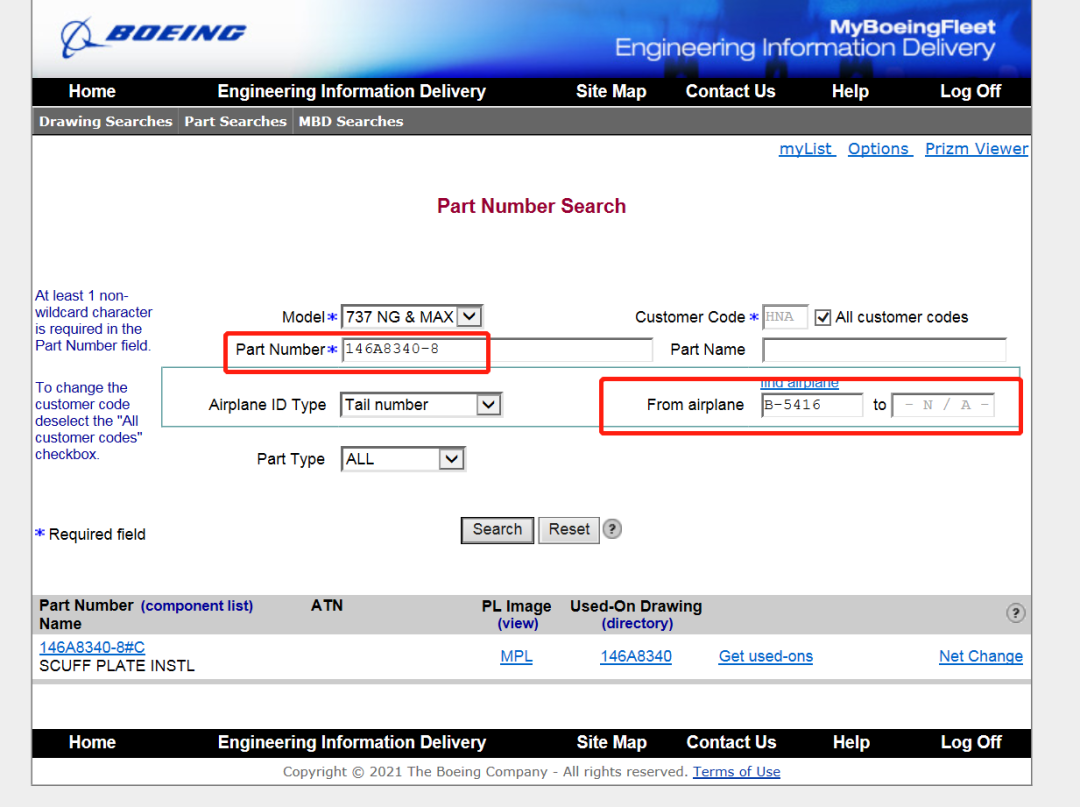The image size is (1080, 807).
Task: Switch to MBD Searches tab
Action: tap(351, 121)
